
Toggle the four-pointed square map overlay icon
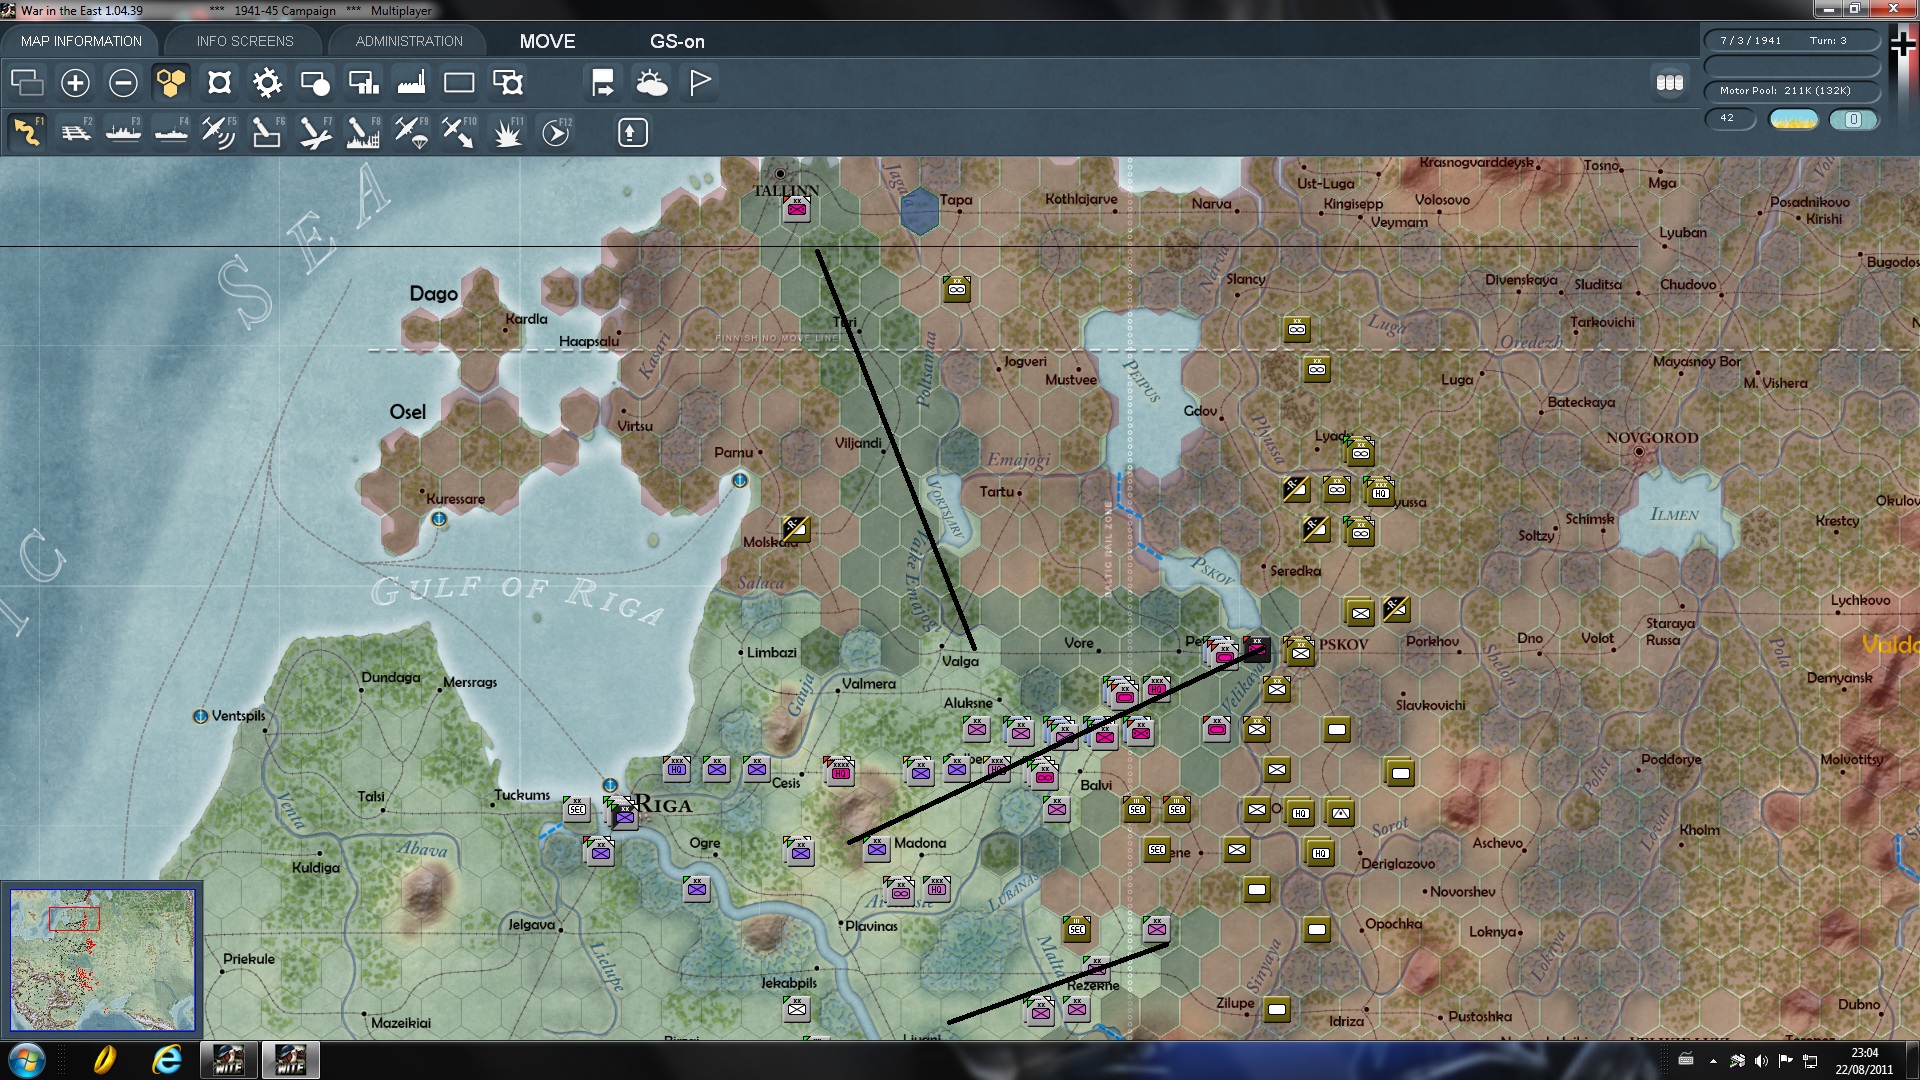click(x=219, y=82)
